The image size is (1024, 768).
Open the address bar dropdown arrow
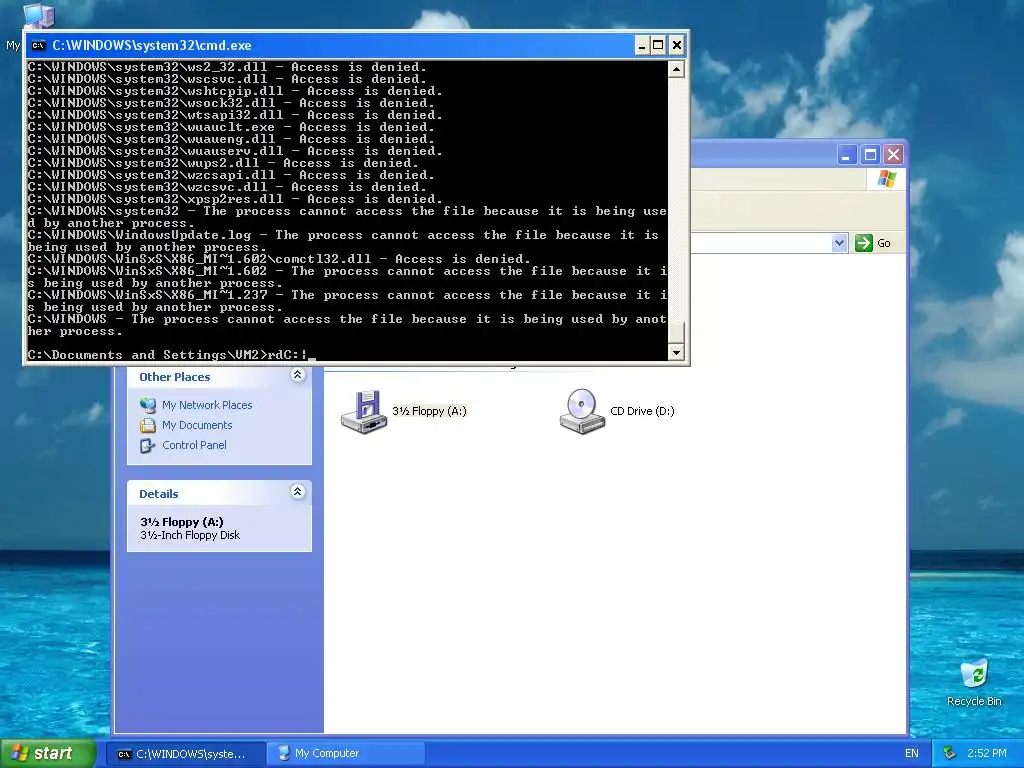839,243
